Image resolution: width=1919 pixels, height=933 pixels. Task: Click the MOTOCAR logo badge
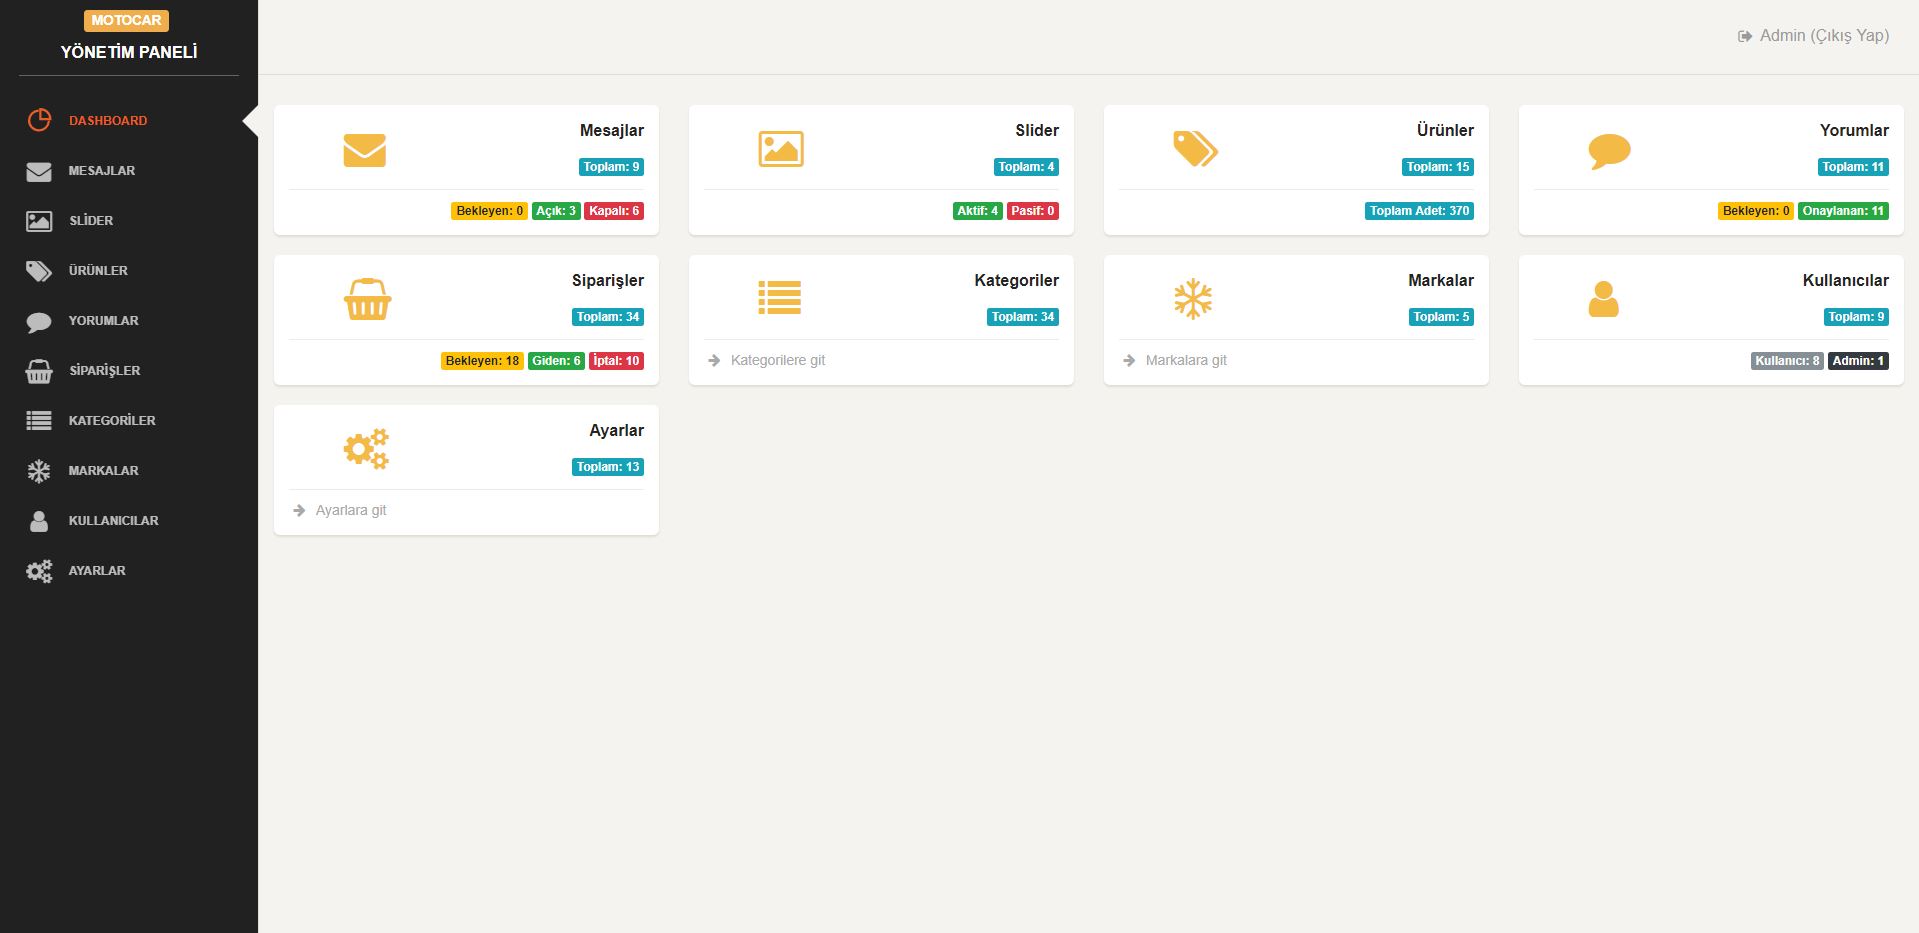click(x=126, y=20)
